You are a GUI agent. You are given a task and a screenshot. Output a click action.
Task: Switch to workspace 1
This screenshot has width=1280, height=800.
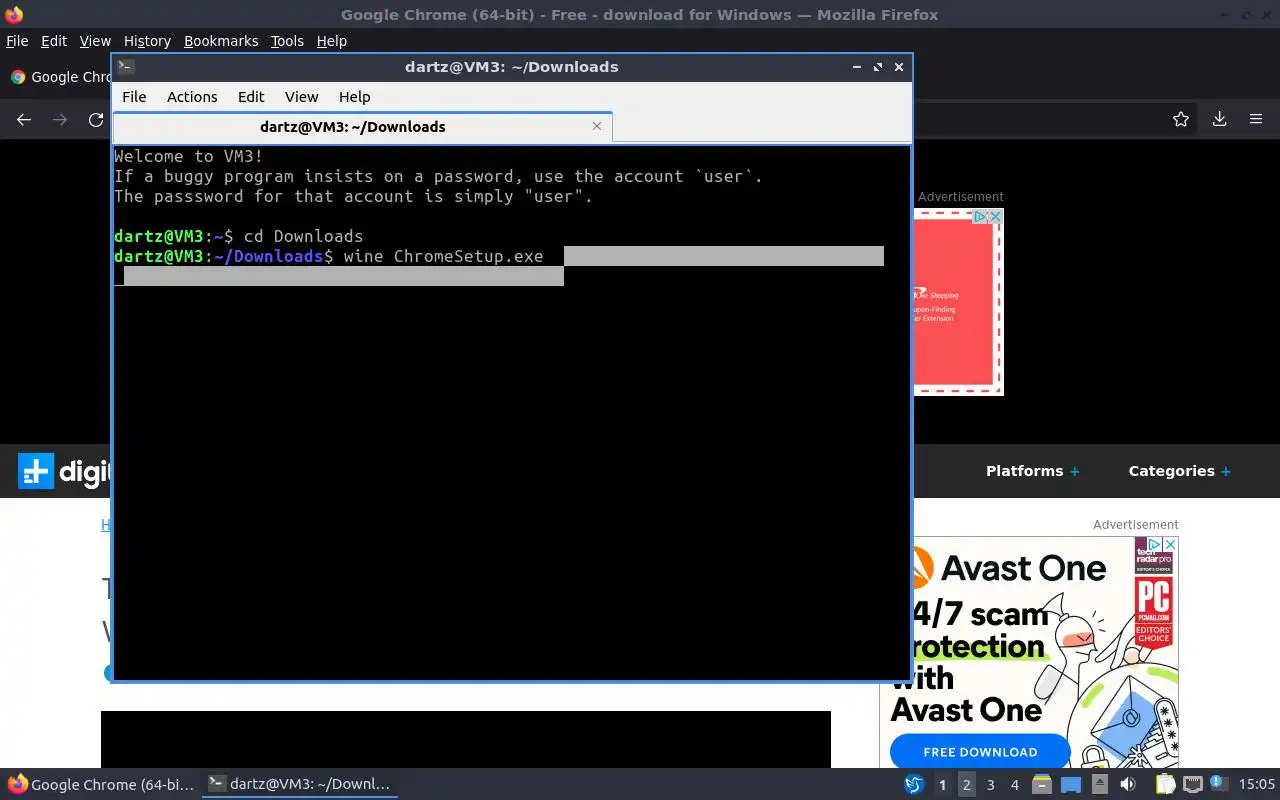pos(942,785)
